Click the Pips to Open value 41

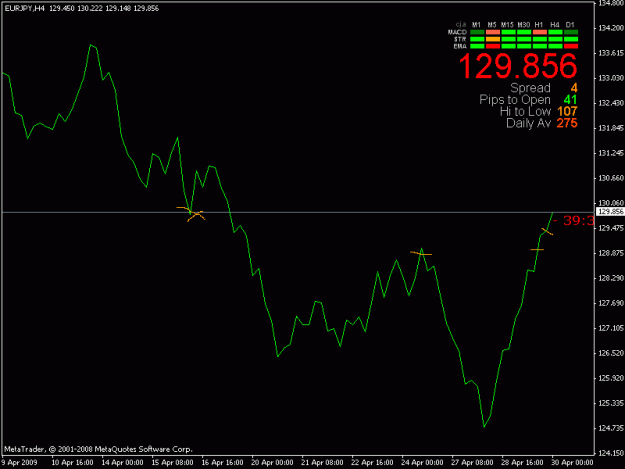570,100
